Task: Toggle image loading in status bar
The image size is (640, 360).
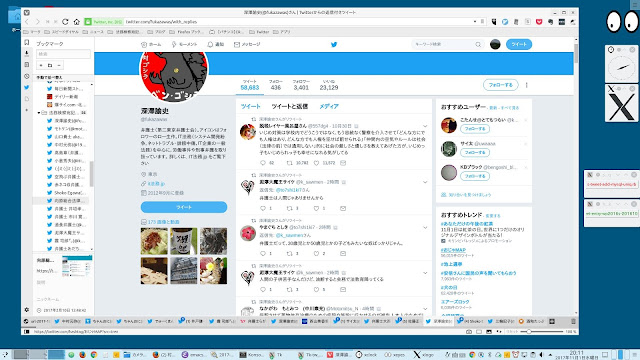Action: point(489,332)
